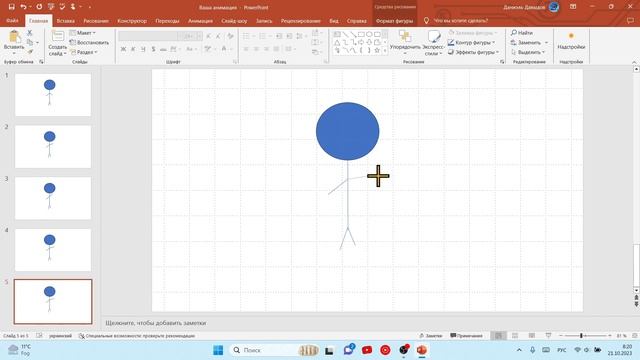The image size is (640, 360).
Task: Toggle Bold (Ж) formatting
Action: point(123,49)
